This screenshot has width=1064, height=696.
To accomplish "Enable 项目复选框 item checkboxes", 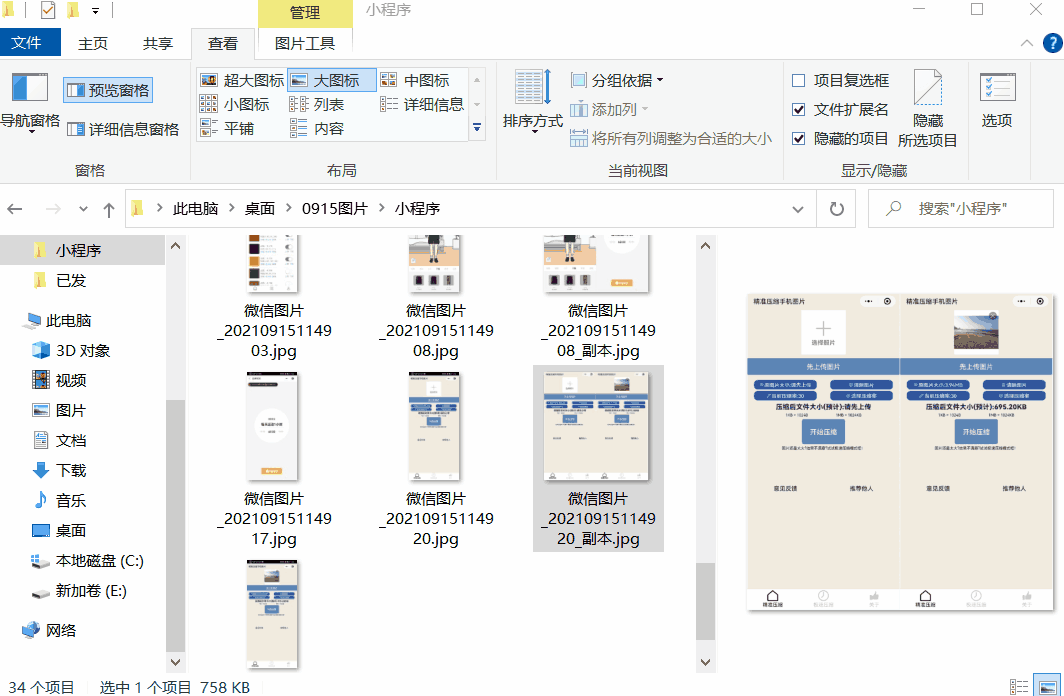I will point(798,80).
